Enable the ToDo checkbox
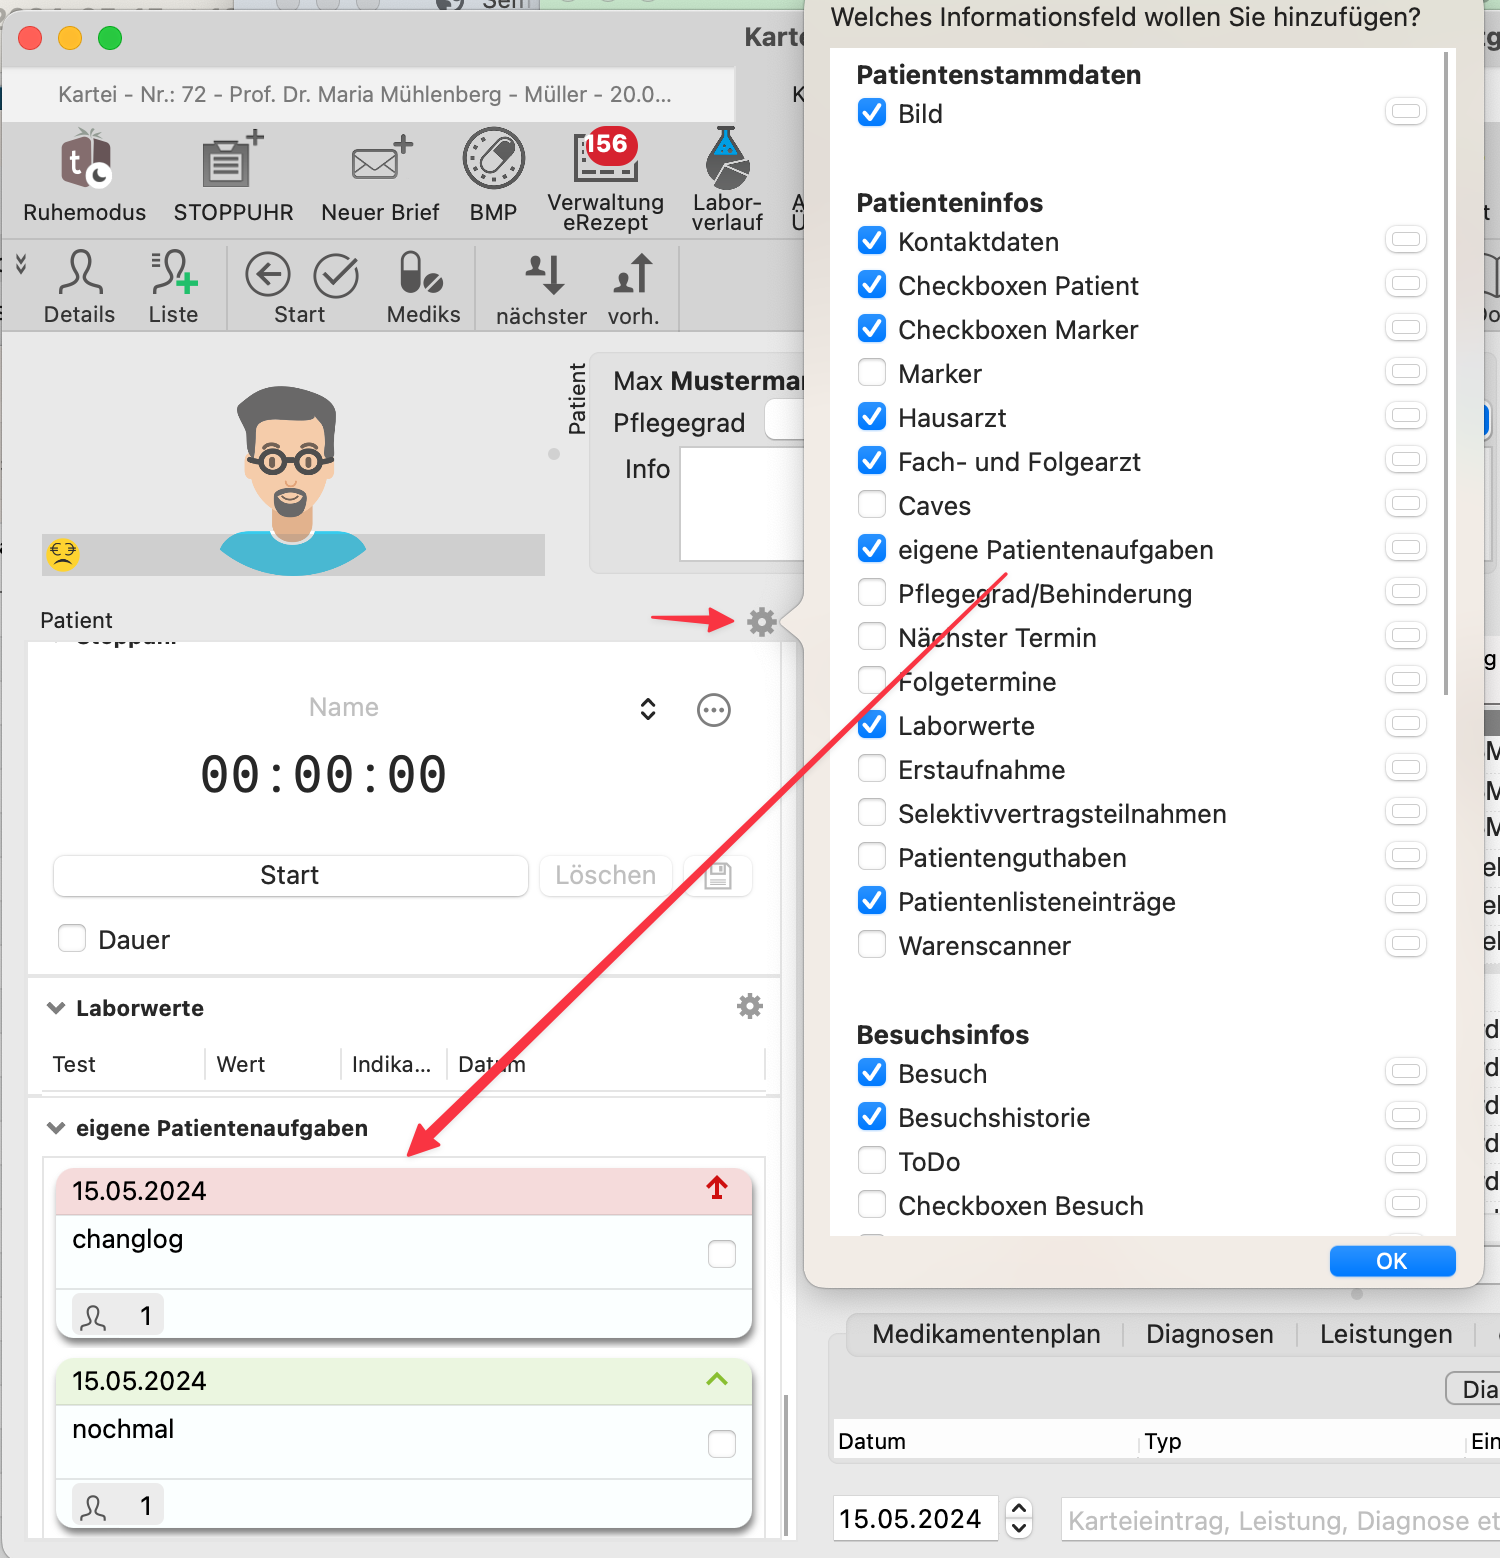Image resolution: width=1500 pixels, height=1558 pixels. tap(872, 1160)
